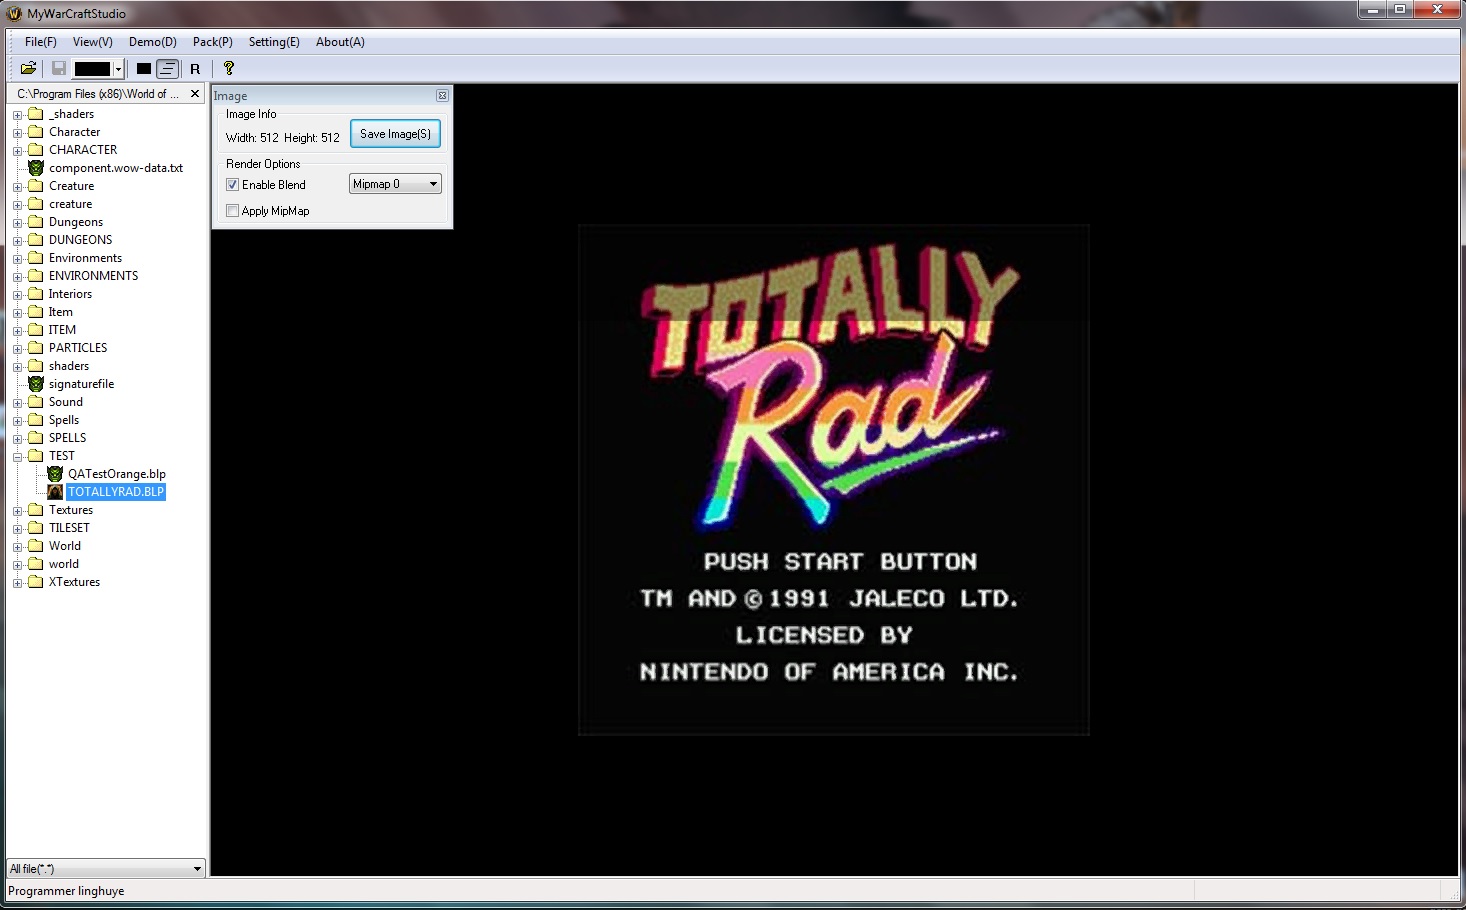
Task: Click the component.wow-data.txt orc file icon
Action: (36, 168)
